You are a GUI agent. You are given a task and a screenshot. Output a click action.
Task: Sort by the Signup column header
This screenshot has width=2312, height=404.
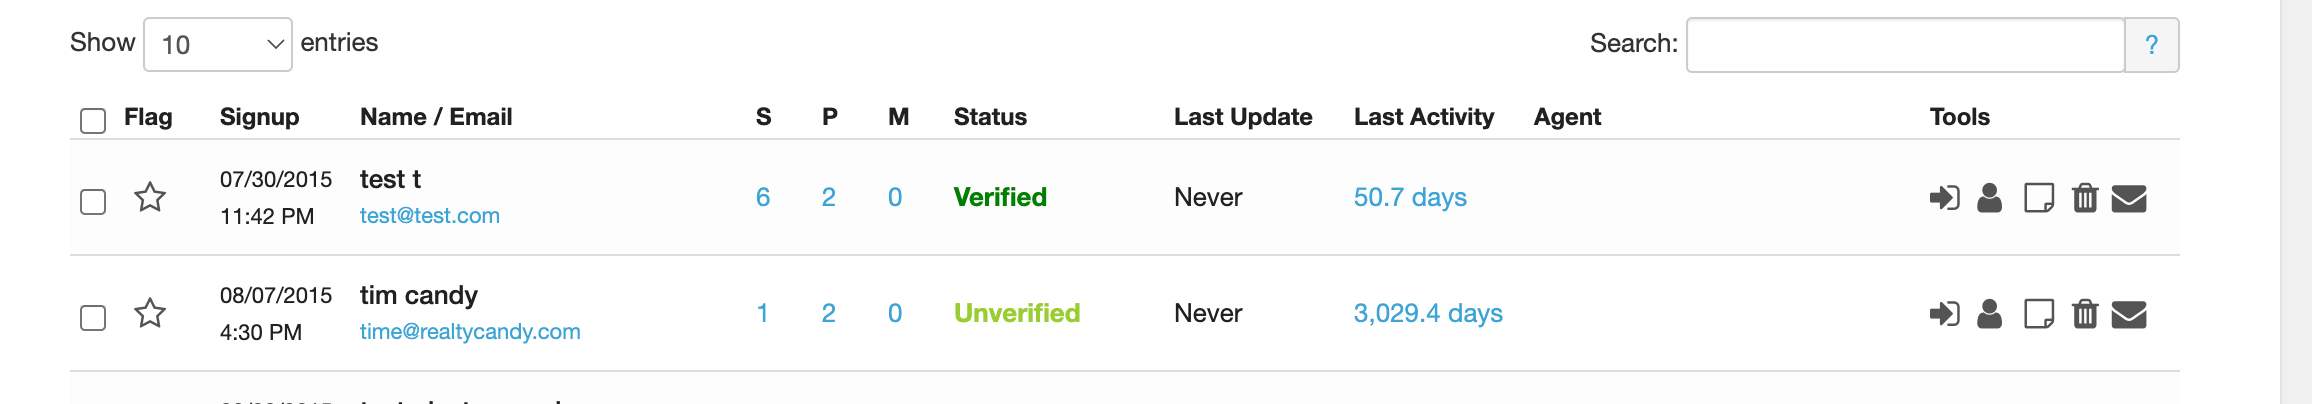tap(259, 117)
